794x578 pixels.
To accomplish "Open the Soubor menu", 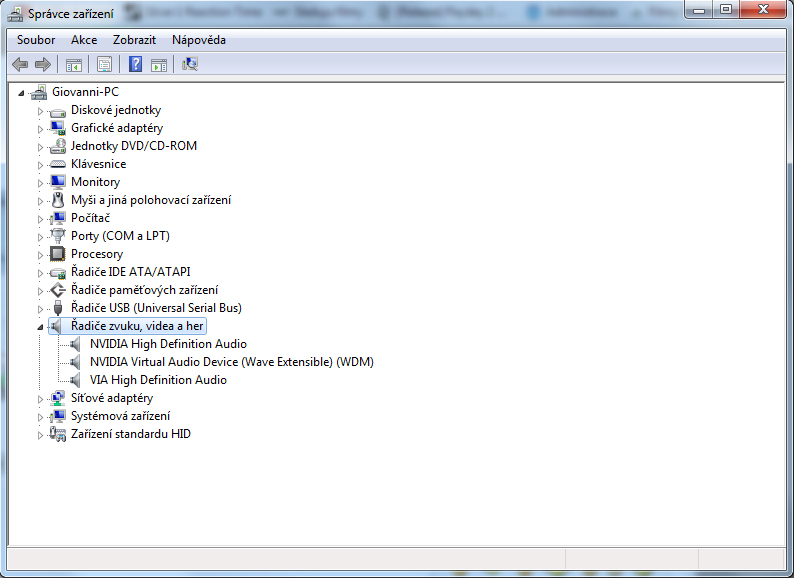I will tap(36, 40).
